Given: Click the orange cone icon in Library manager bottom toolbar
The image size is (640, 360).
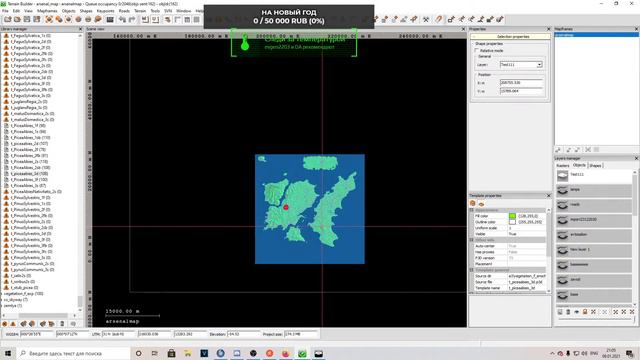Looking at the screenshot, I should pos(13,324).
